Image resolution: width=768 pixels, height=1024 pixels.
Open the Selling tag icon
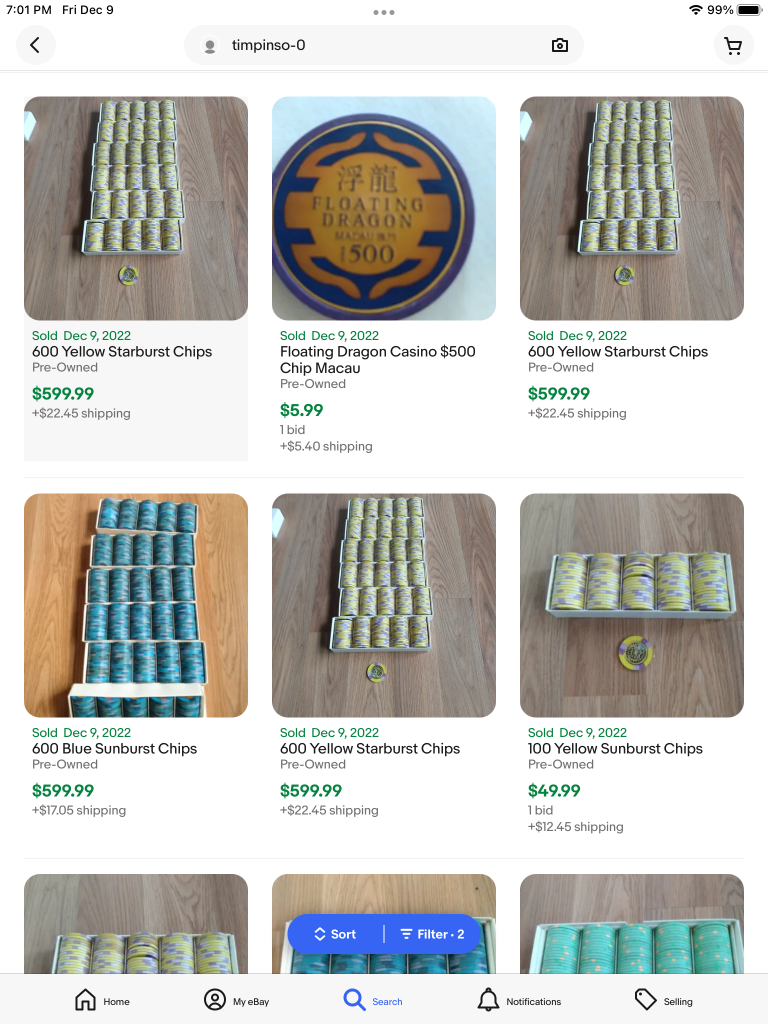click(x=645, y=999)
